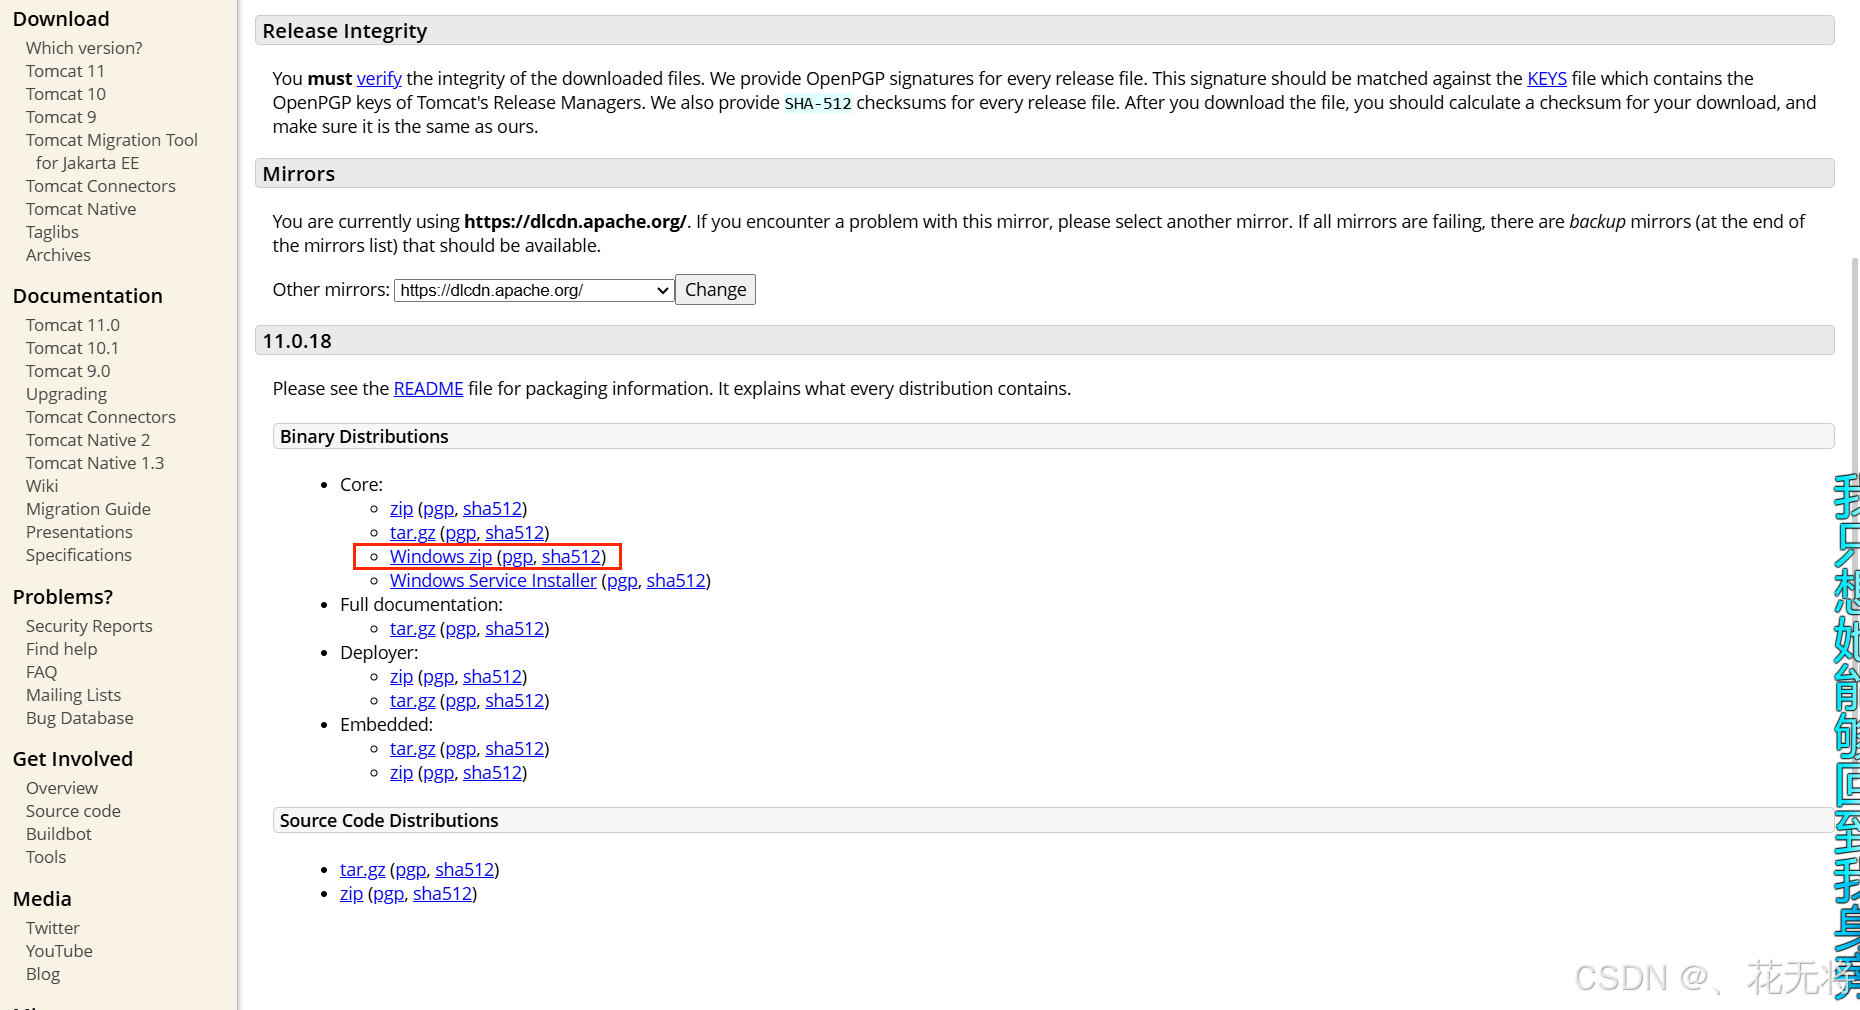Open Tomcat Native 1.3 documentation
1860x1010 pixels.
95,463
